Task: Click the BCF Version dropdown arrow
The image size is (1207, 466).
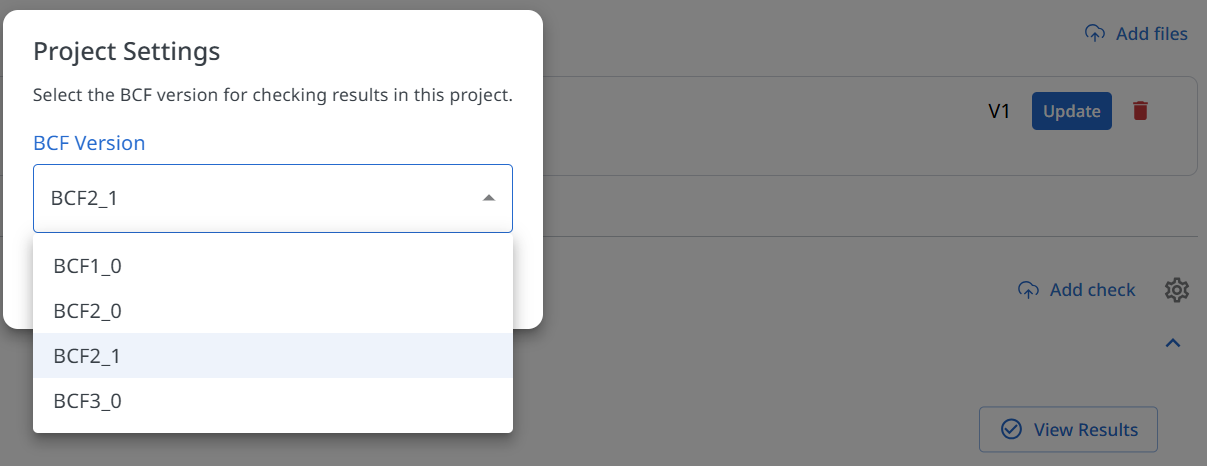Action: (x=488, y=198)
